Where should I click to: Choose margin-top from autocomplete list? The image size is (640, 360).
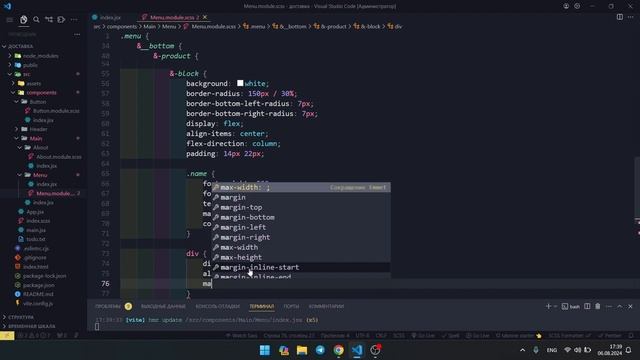click(301, 207)
